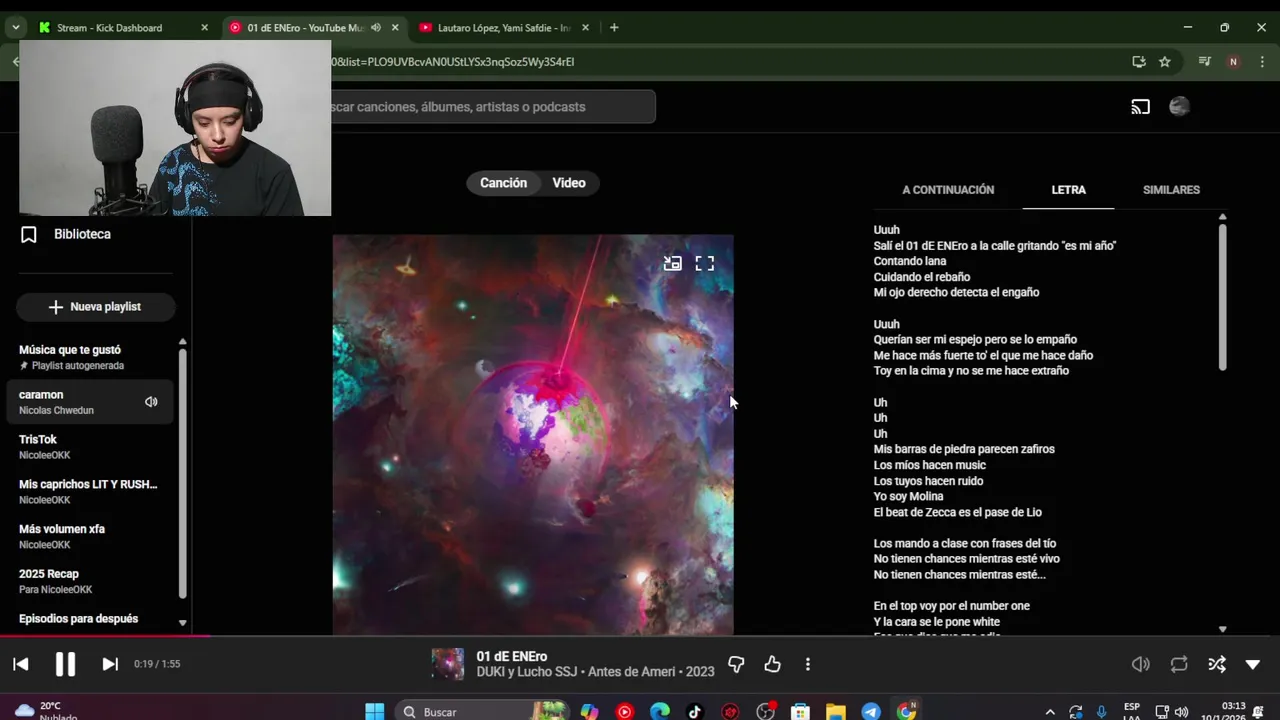
Task: Click the lyric line 'Yo soy Molina'
Action: coord(908,497)
